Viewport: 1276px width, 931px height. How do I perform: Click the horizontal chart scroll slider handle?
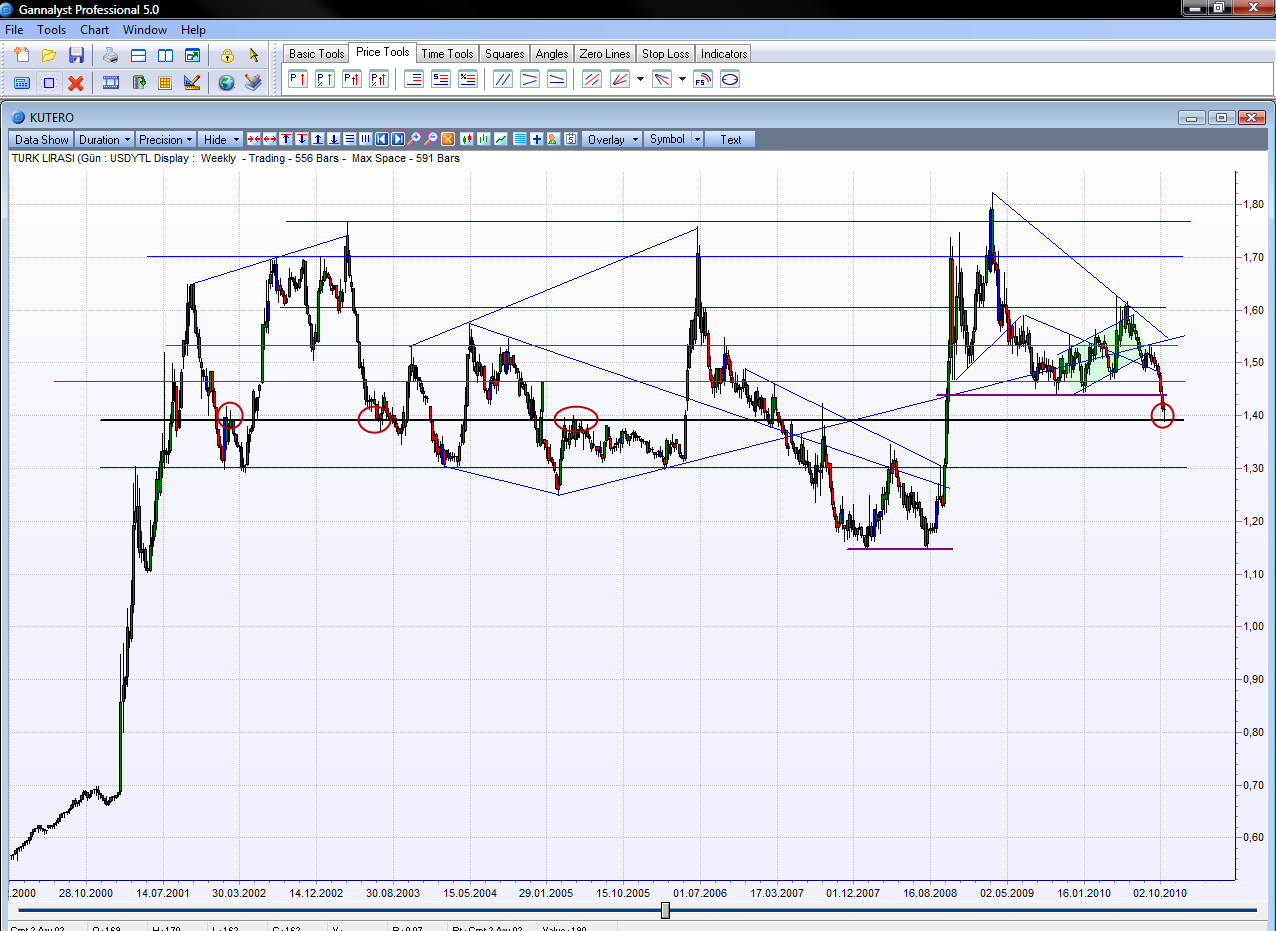pos(665,910)
